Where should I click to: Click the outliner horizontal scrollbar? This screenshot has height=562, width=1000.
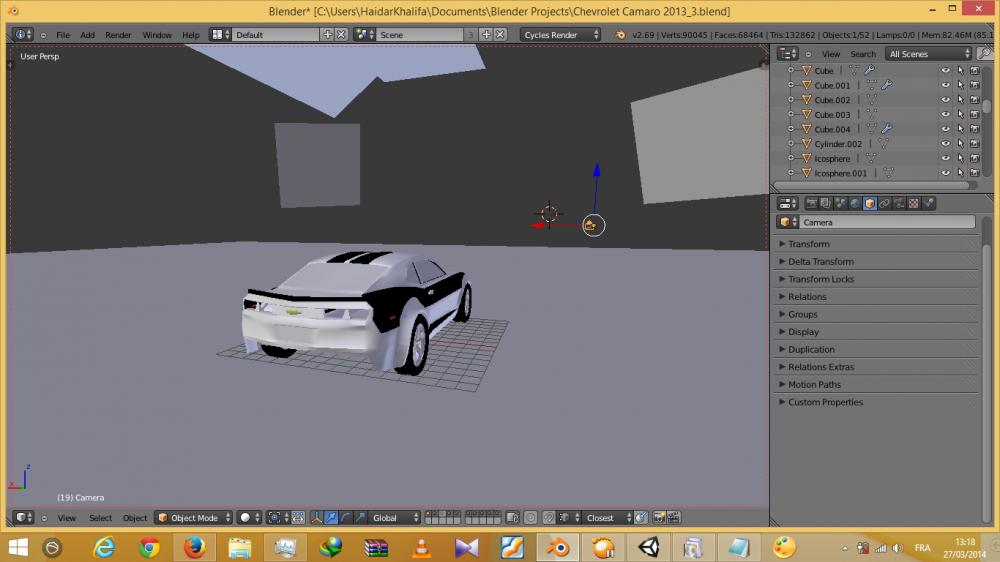pos(872,186)
